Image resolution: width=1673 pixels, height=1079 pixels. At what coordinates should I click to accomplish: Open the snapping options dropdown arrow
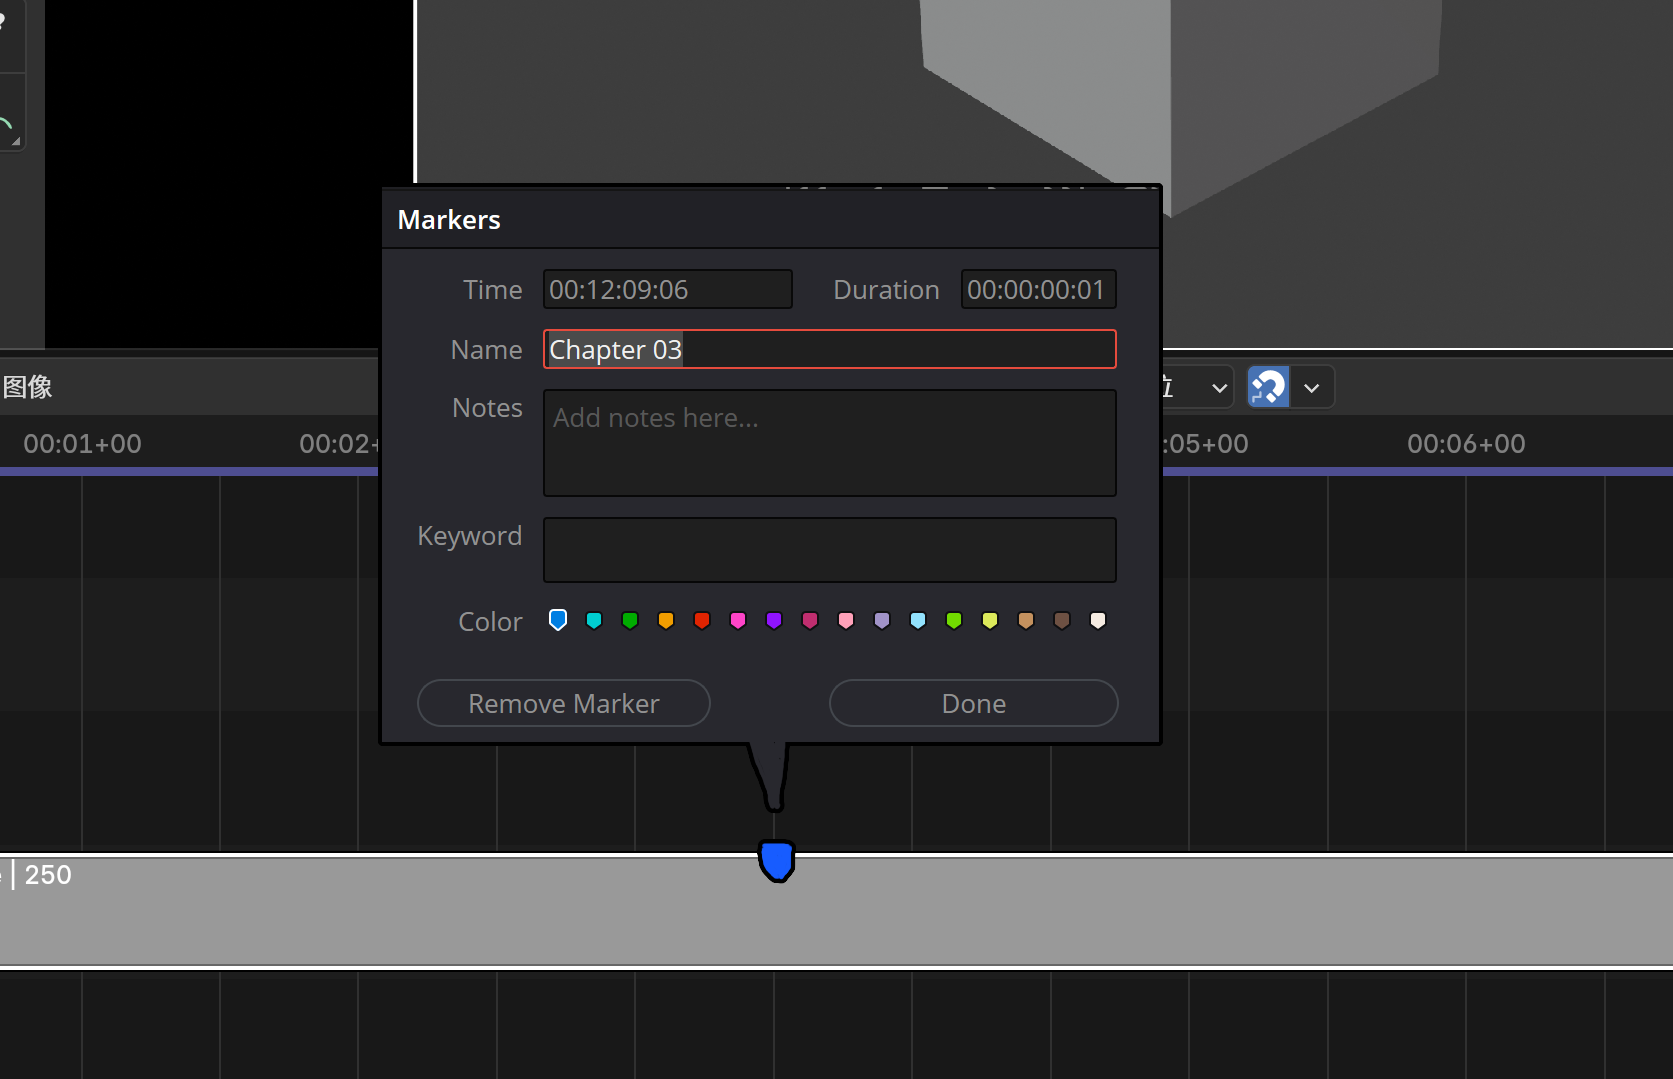point(1312,388)
